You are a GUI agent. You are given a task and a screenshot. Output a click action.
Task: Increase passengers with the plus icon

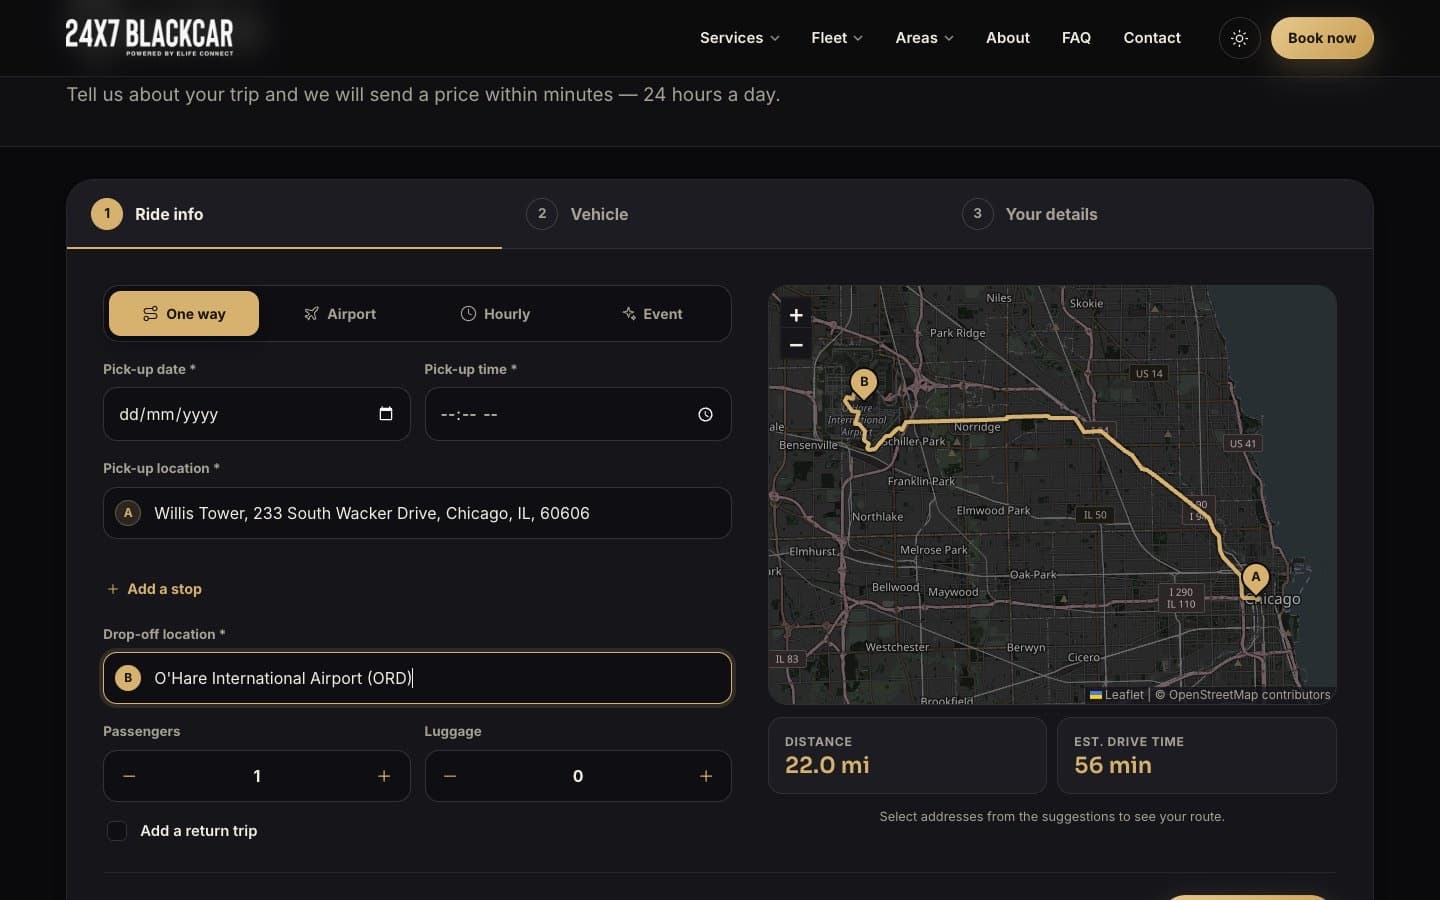point(384,776)
